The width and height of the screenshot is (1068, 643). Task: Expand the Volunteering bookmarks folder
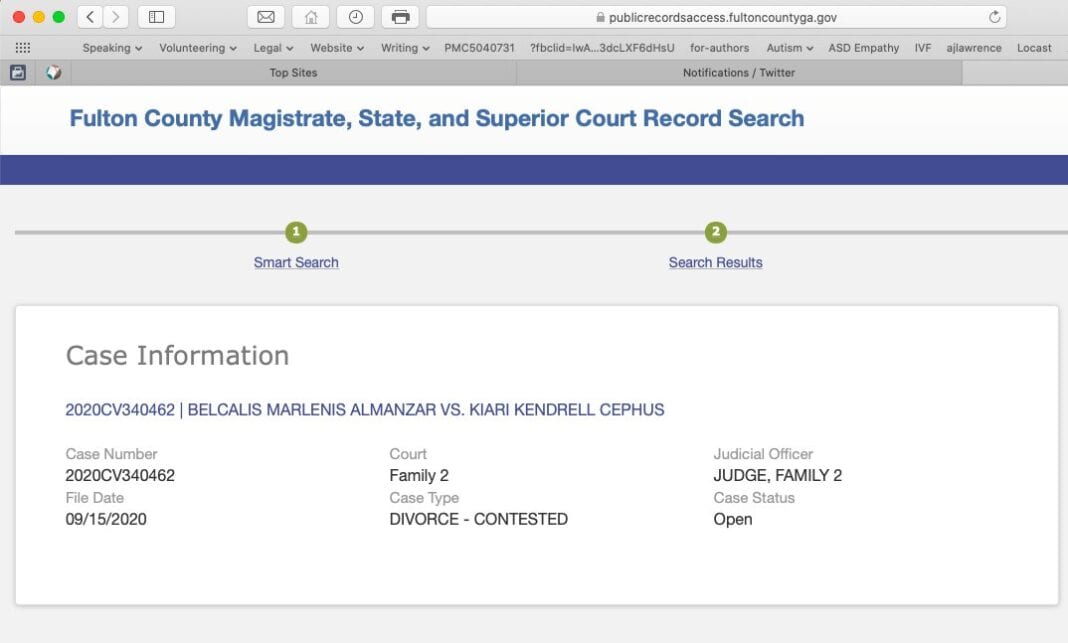click(197, 48)
